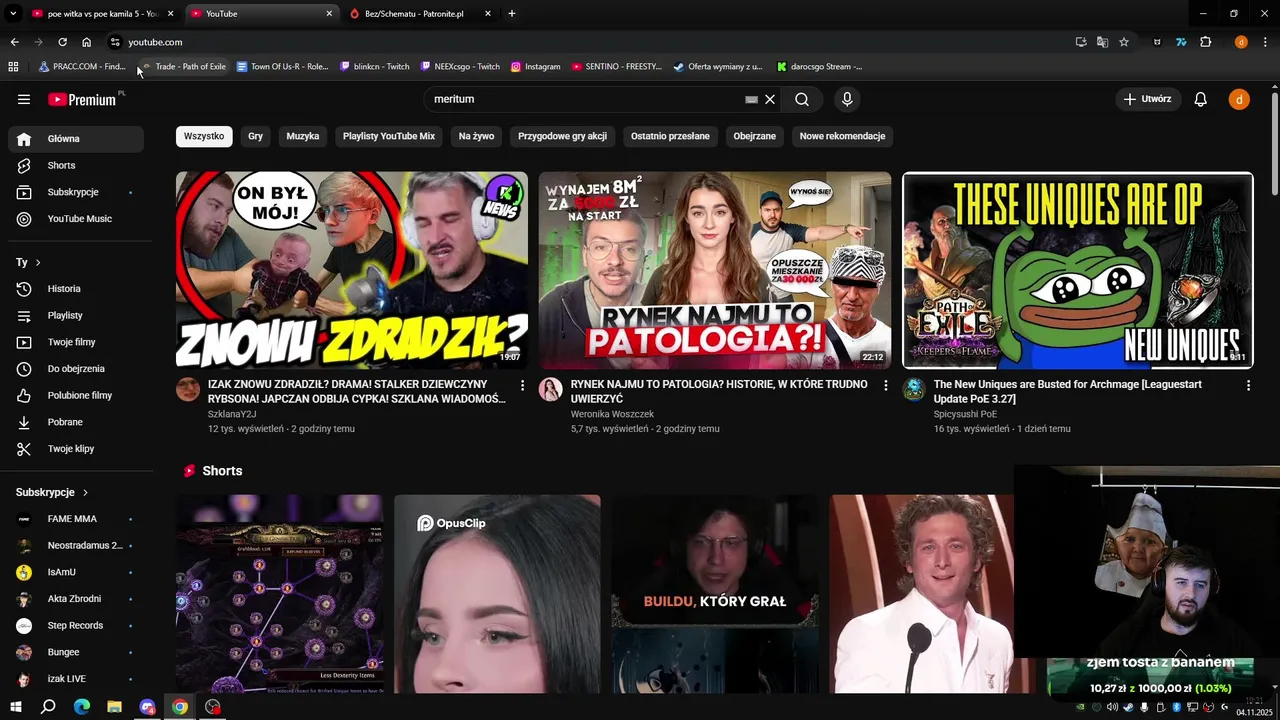Open Akta Zbrodni subscription channel

pyautogui.click(x=76, y=599)
